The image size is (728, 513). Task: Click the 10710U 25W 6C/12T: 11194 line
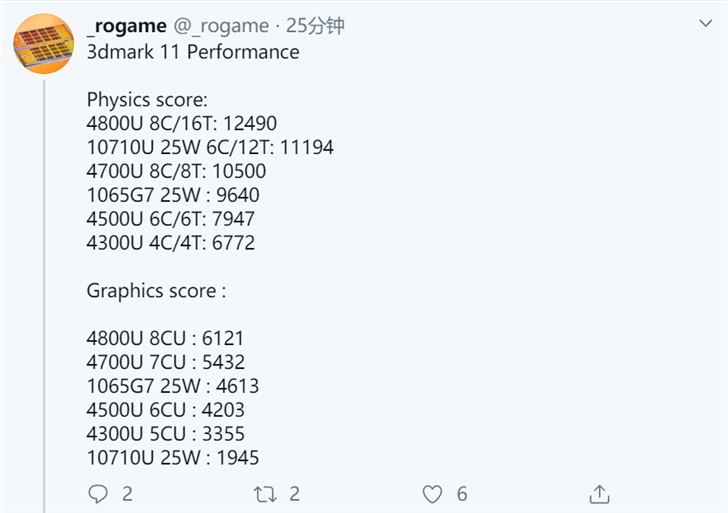(x=210, y=148)
